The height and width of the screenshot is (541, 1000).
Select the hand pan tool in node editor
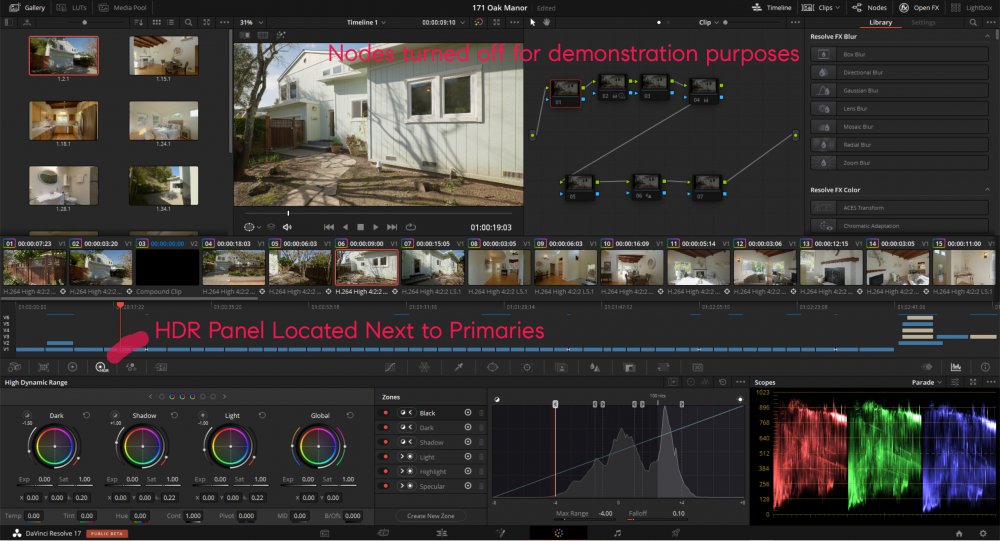pos(548,21)
